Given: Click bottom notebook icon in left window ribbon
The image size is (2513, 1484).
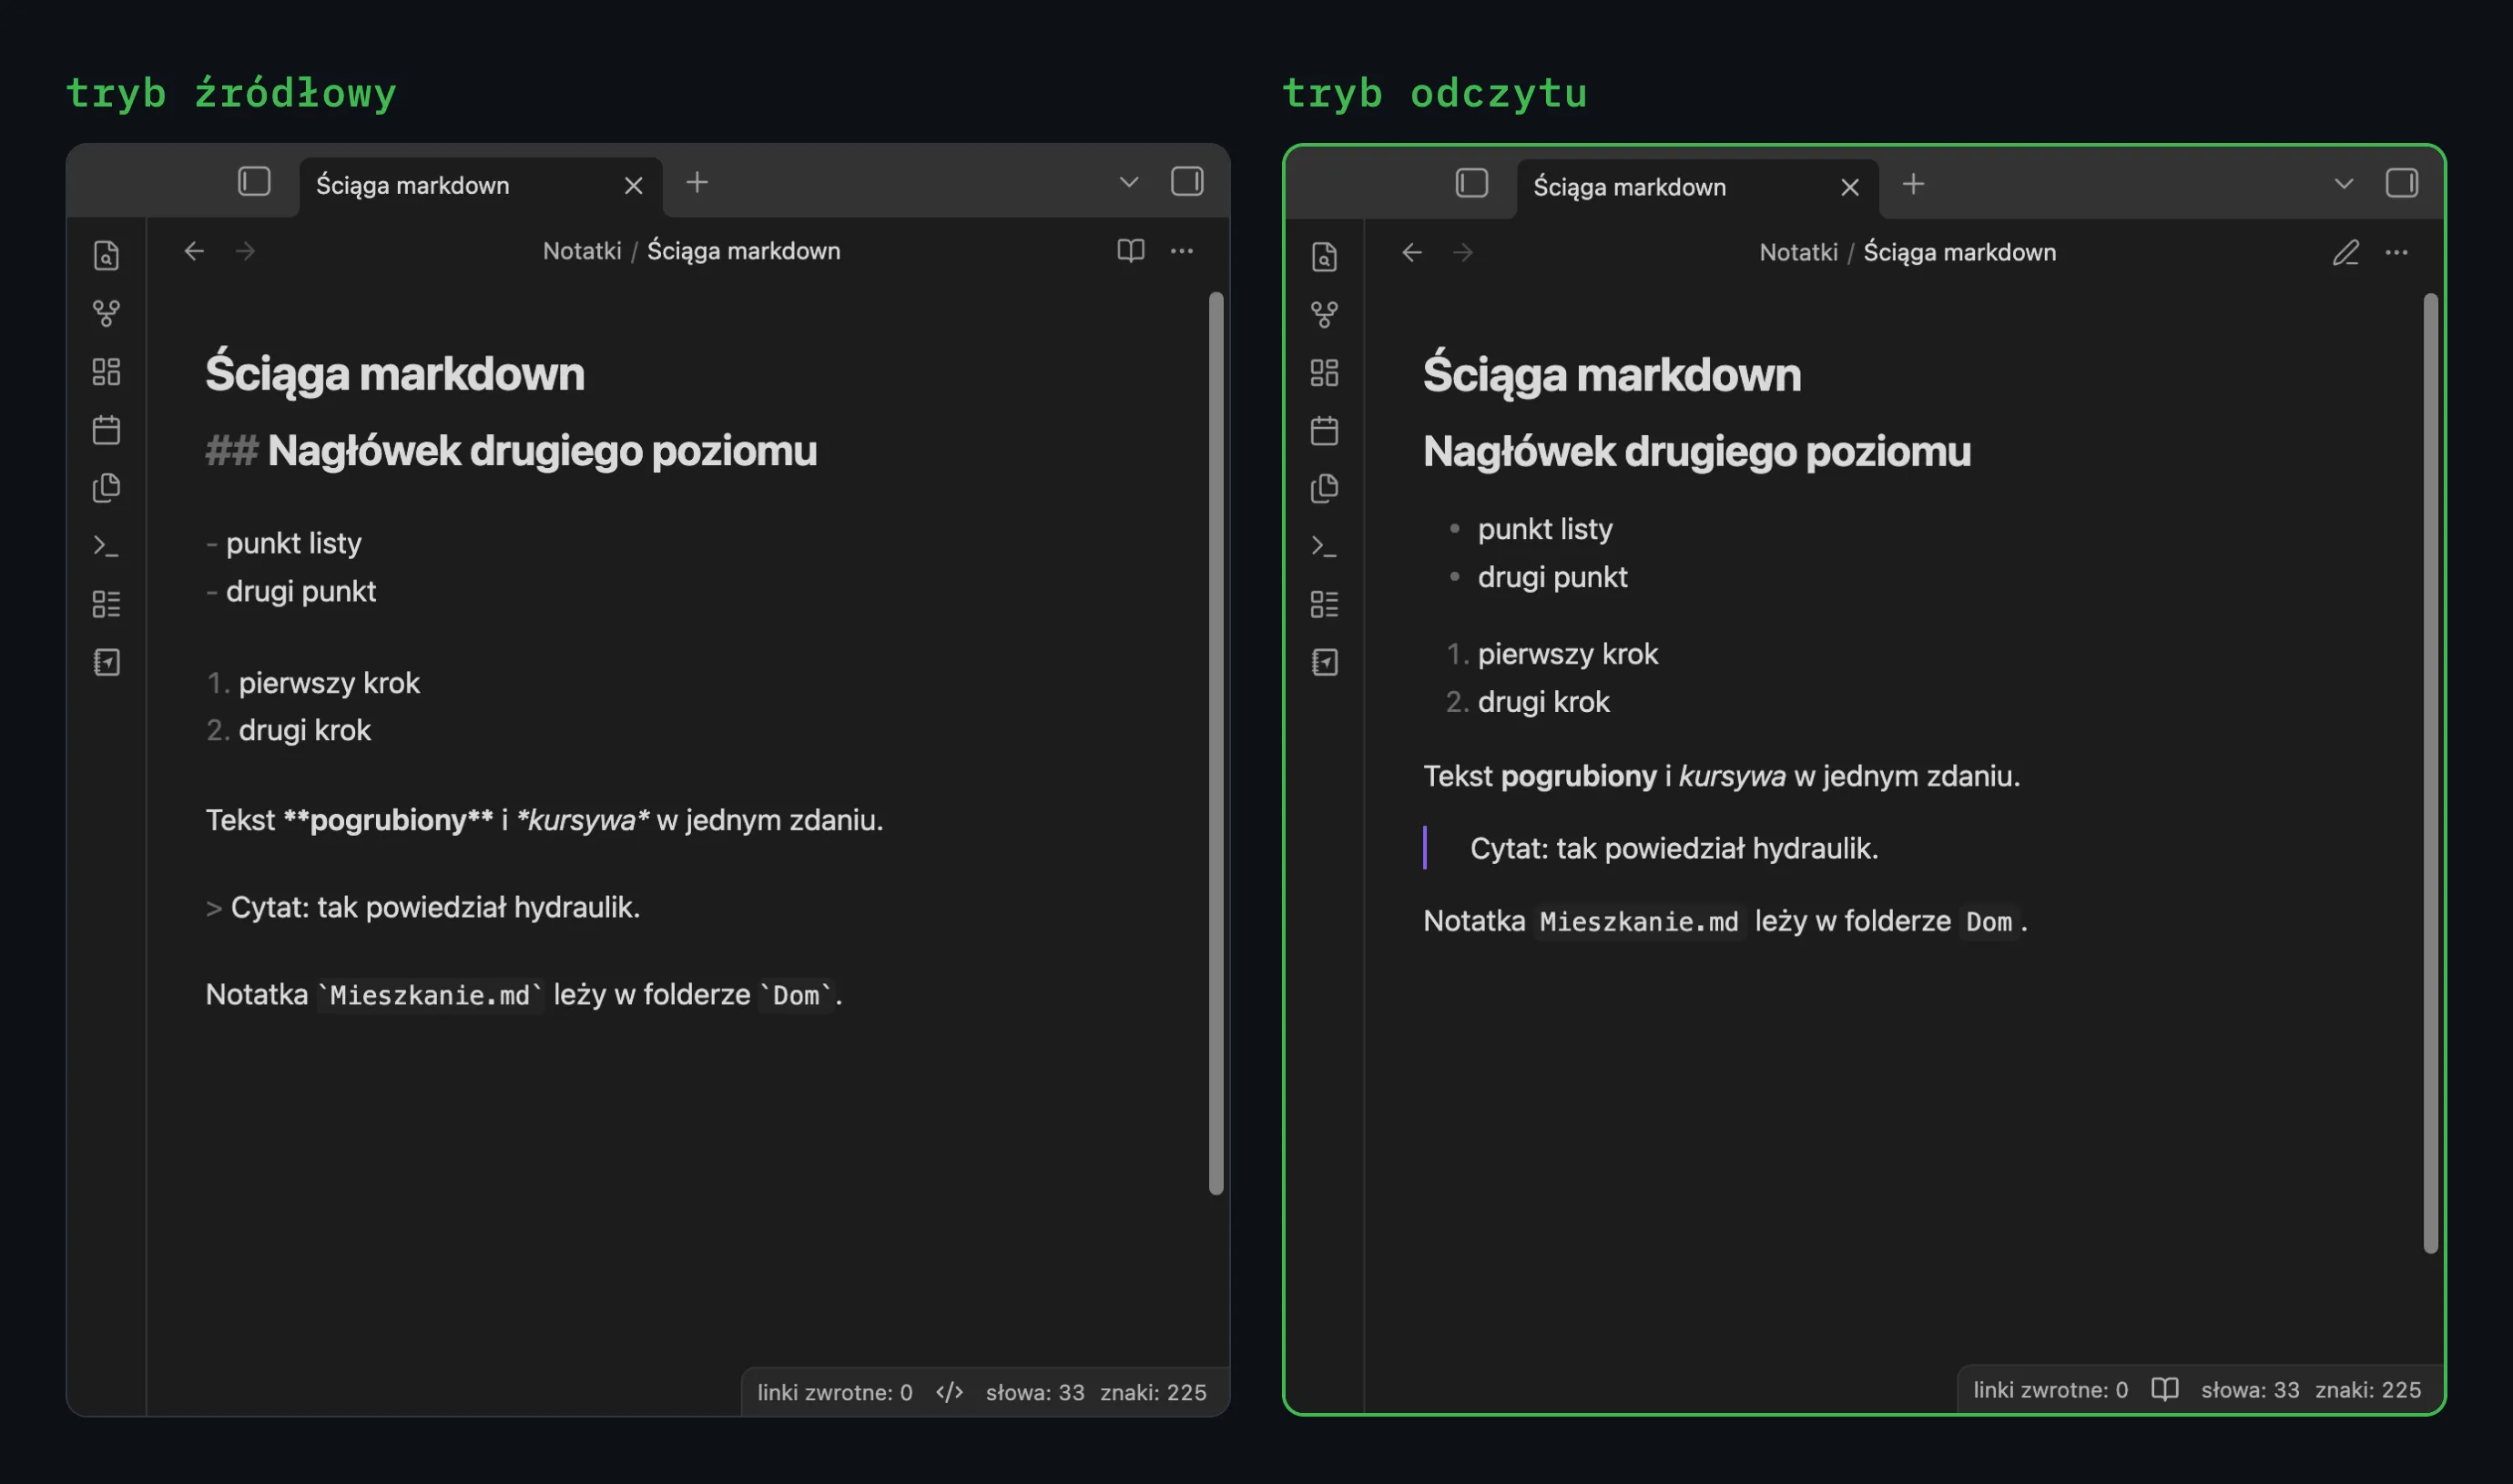Looking at the screenshot, I should pyautogui.click(x=106, y=662).
